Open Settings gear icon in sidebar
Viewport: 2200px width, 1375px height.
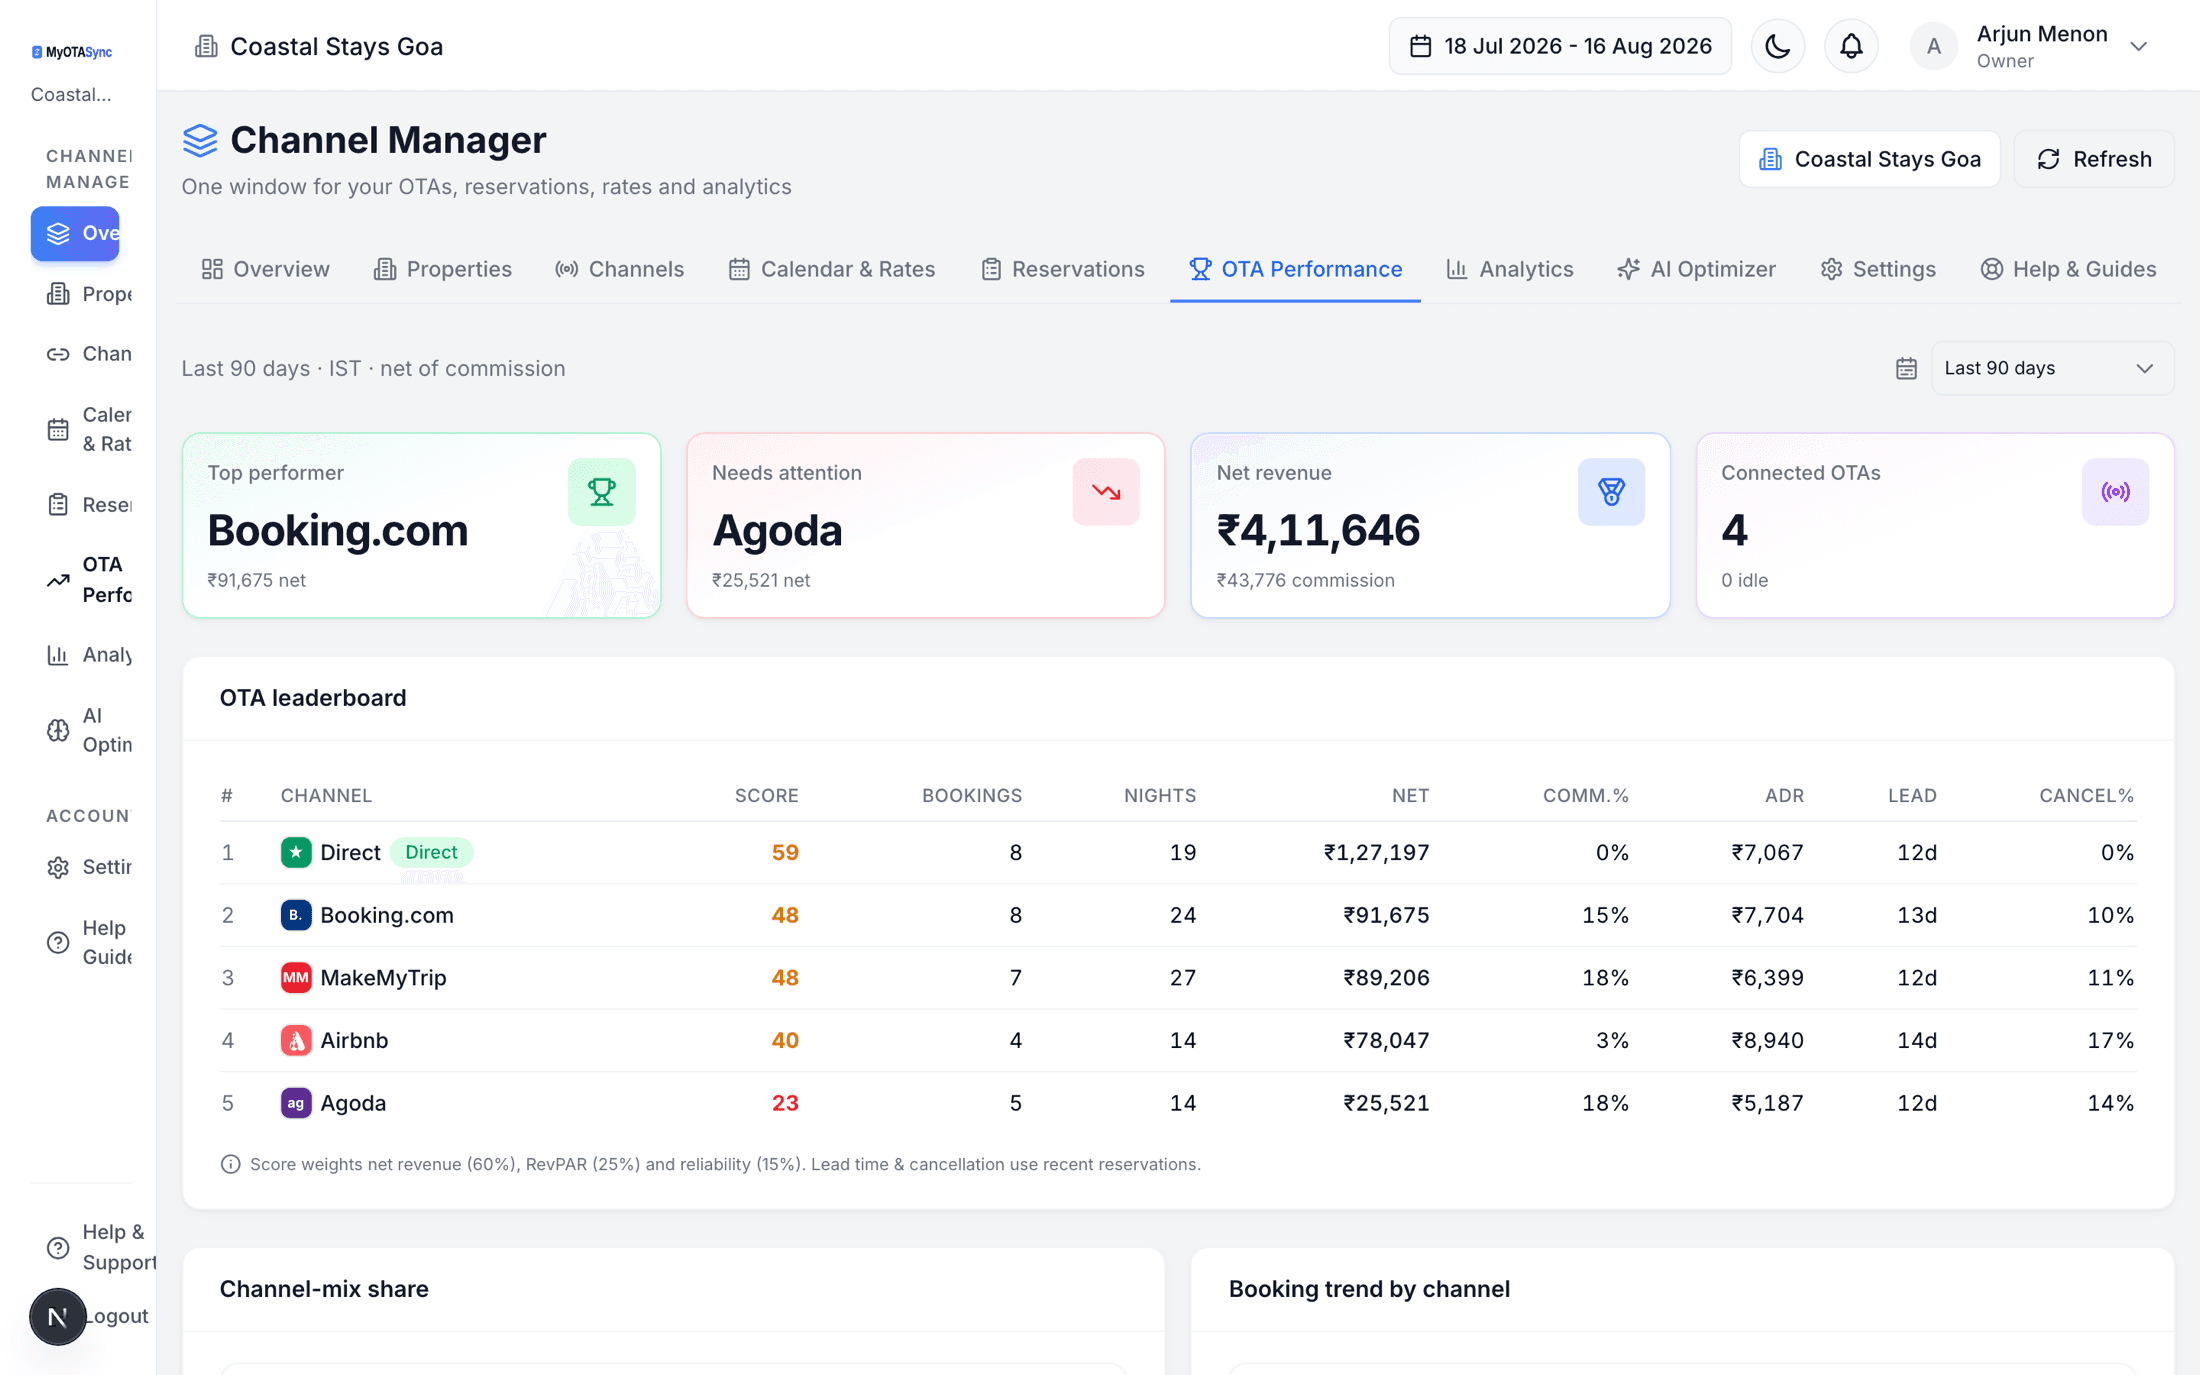coord(58,867)
